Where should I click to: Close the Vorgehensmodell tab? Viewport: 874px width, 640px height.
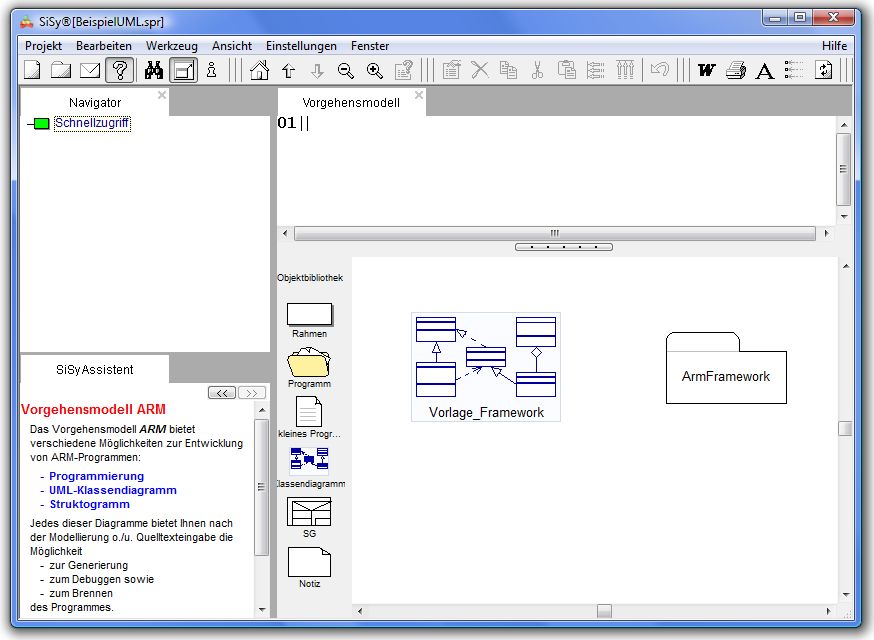pyautogui.click(x=419, y=95)
